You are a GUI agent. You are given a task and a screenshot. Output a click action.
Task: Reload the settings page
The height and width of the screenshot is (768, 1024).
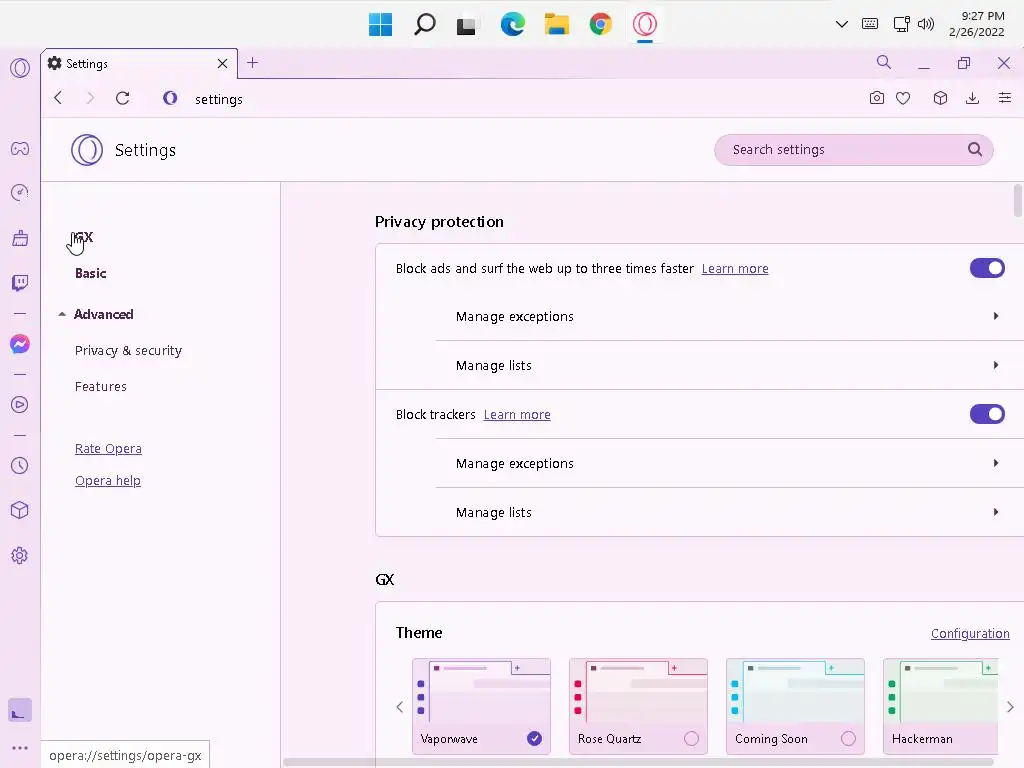(122, 98)
